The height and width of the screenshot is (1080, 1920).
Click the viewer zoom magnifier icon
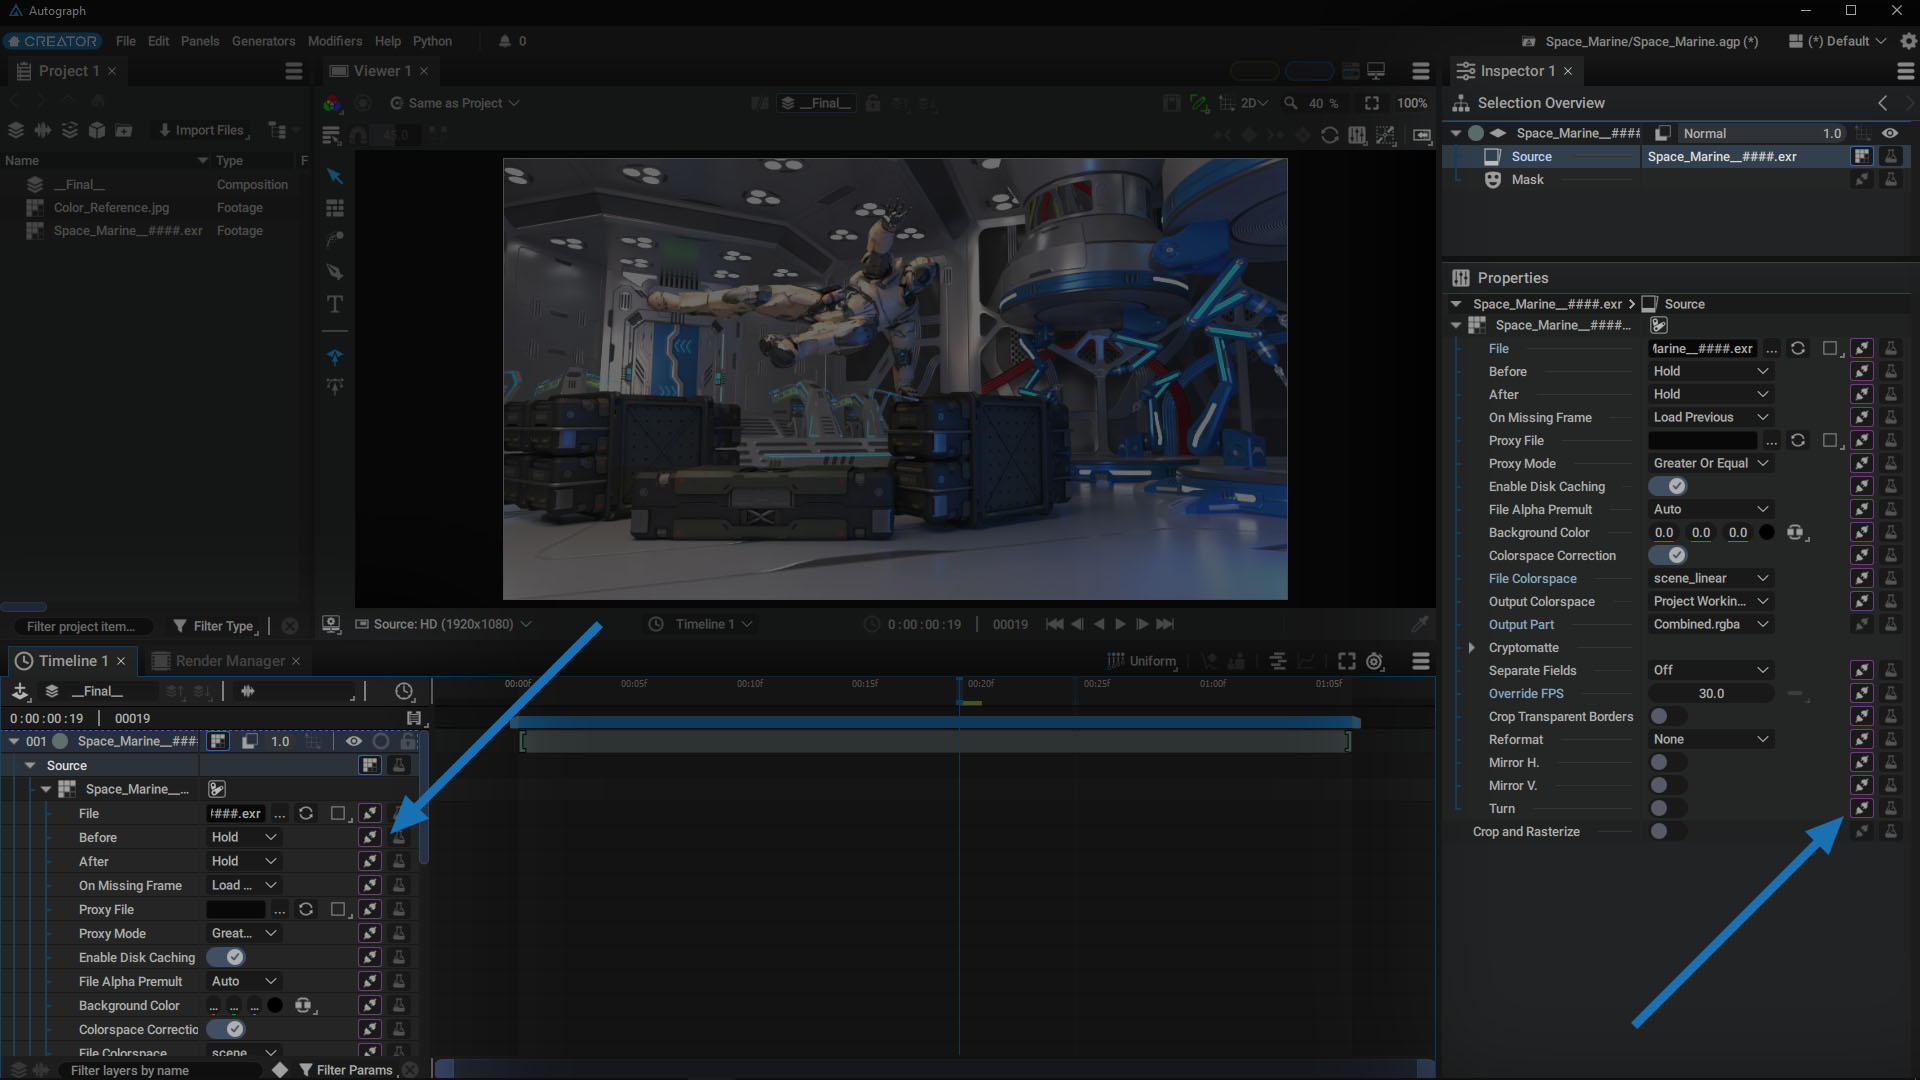(x=1291, y=103)
